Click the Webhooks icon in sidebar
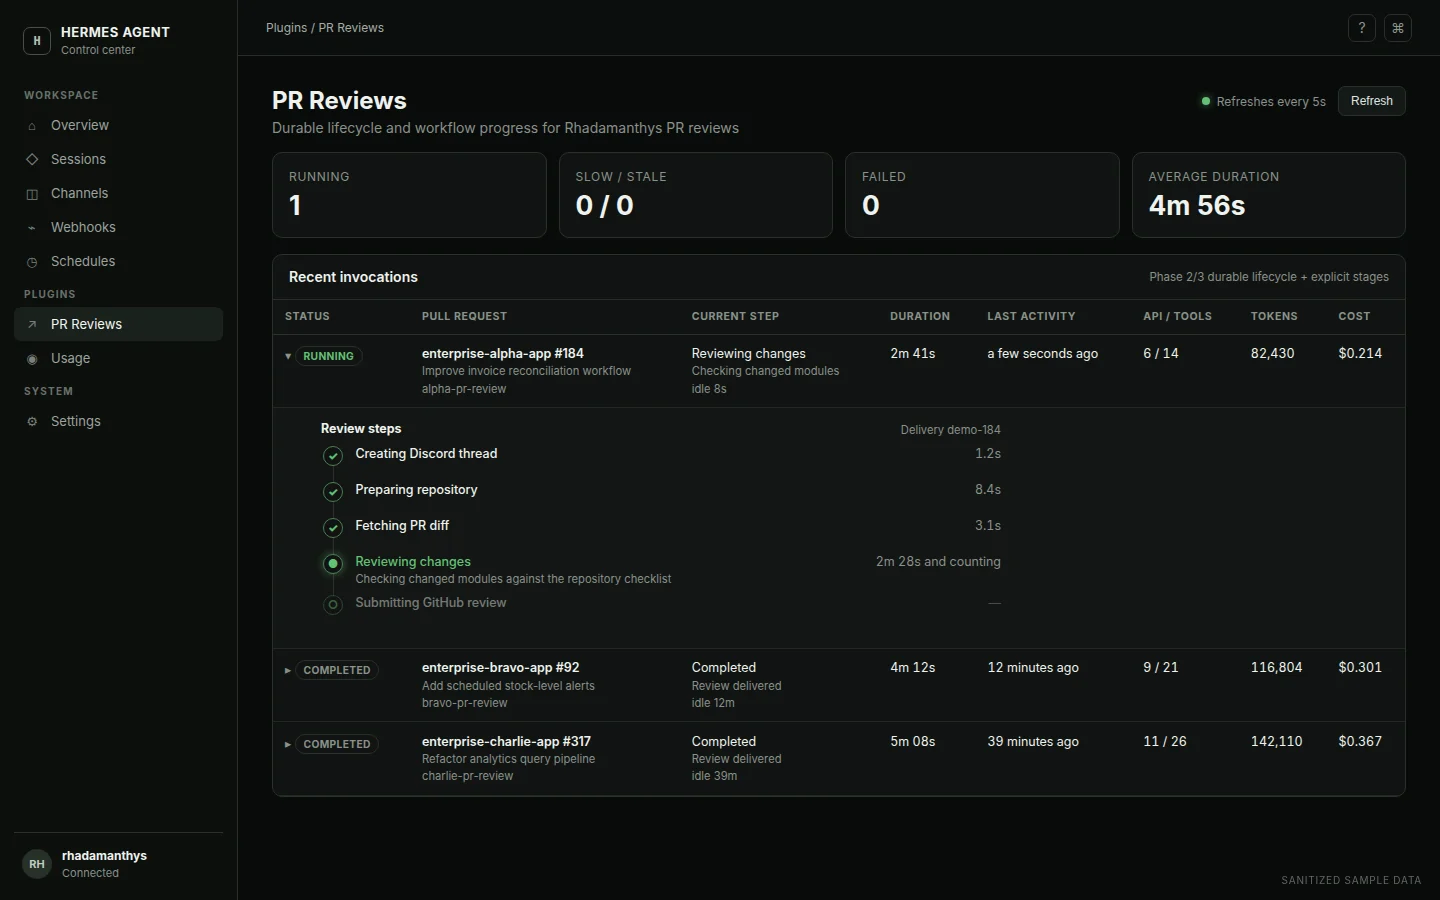This screenshot has width=1440, height=900. click(32, 228)
